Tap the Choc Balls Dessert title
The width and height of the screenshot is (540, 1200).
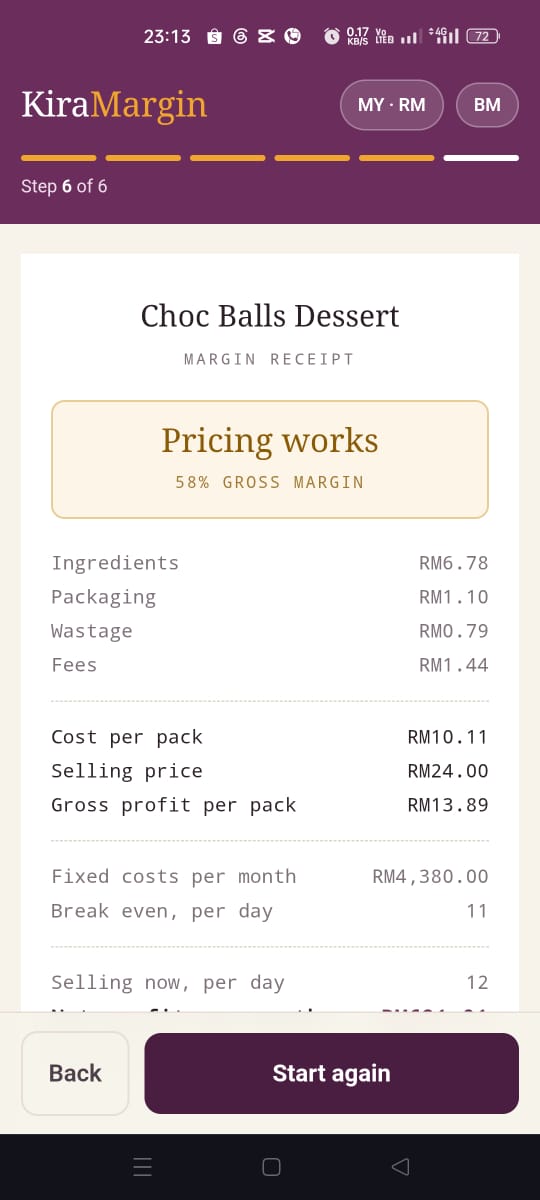tap(270, 316)
